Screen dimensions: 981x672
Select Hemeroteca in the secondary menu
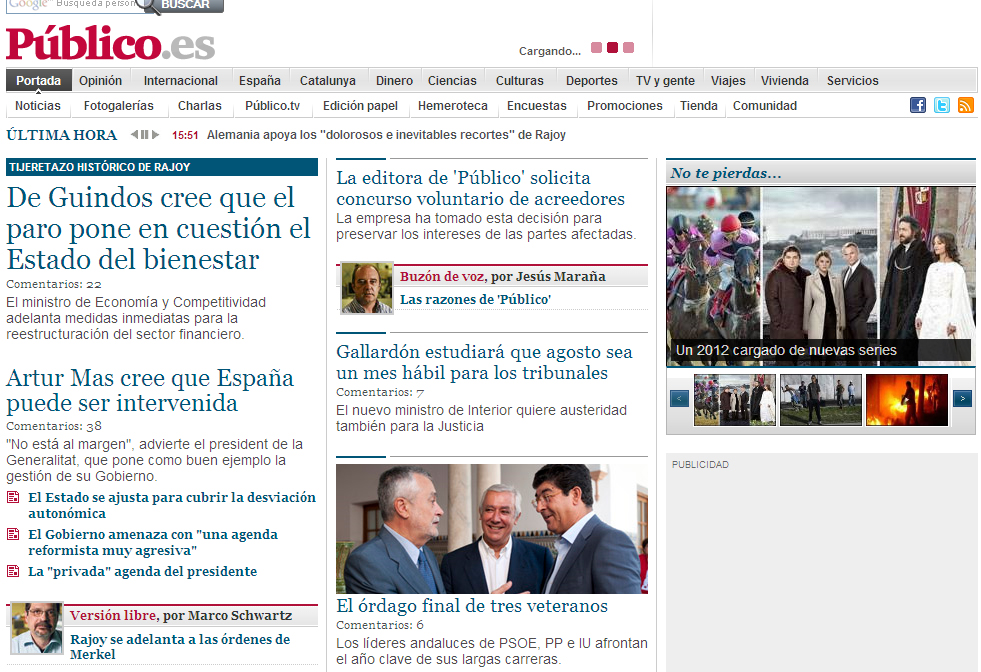pos(452,106)
